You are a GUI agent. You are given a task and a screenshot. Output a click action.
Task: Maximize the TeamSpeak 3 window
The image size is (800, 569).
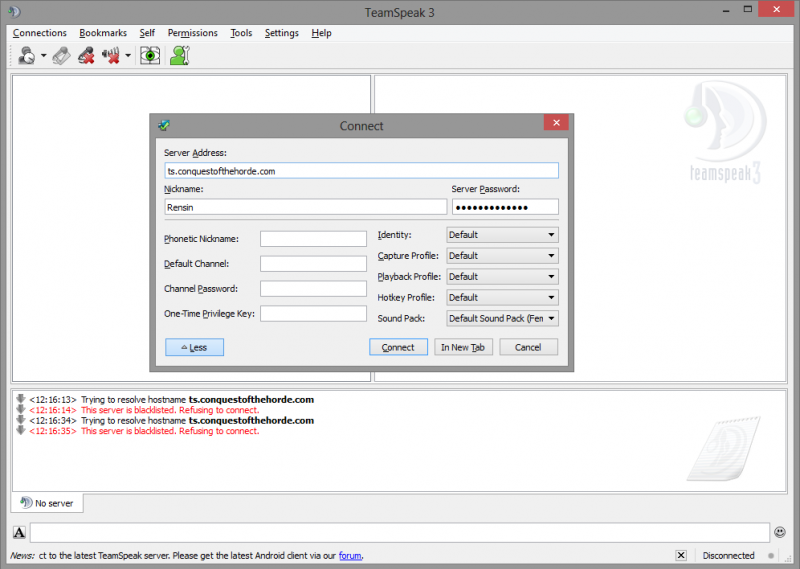pyautogui.click(x=747, y=9)
